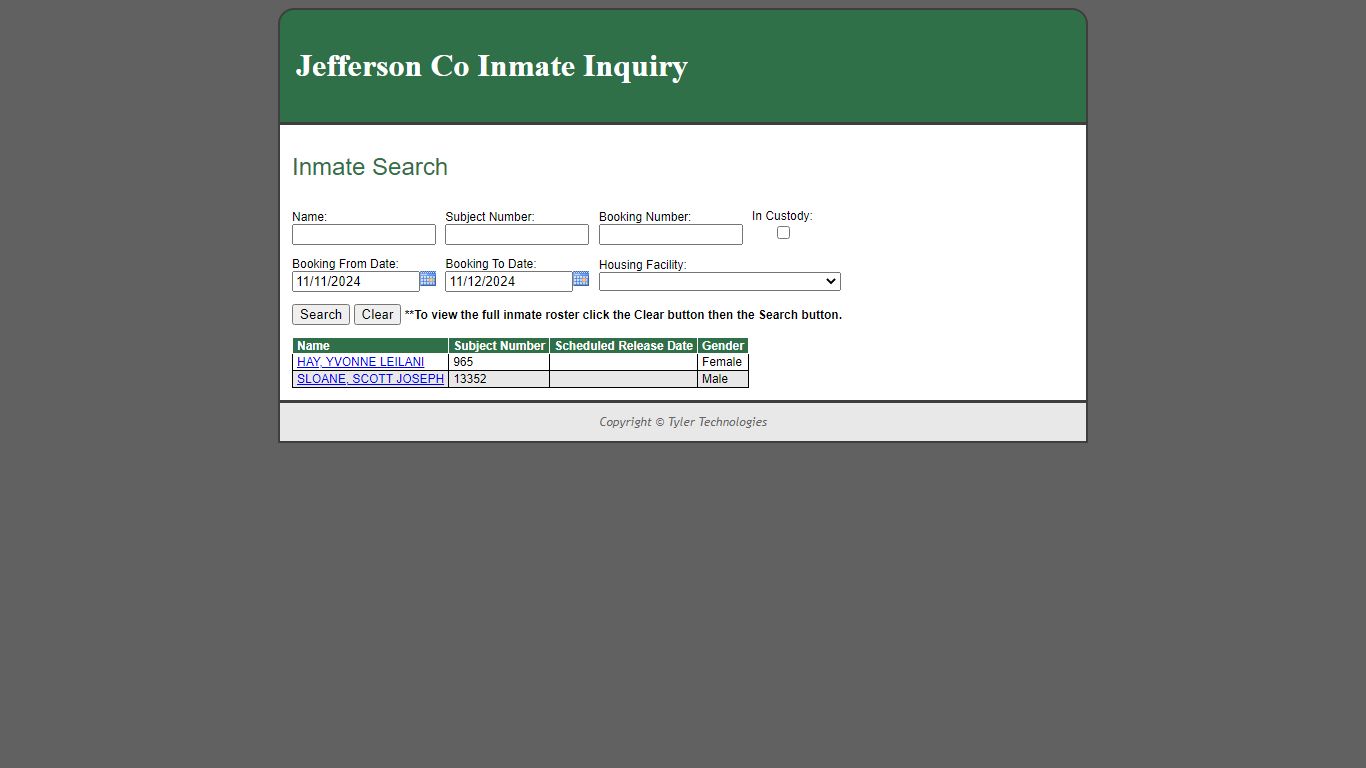1366x768 pixels.
Task: Focus the Booking Number field
Action: (671, 235)
